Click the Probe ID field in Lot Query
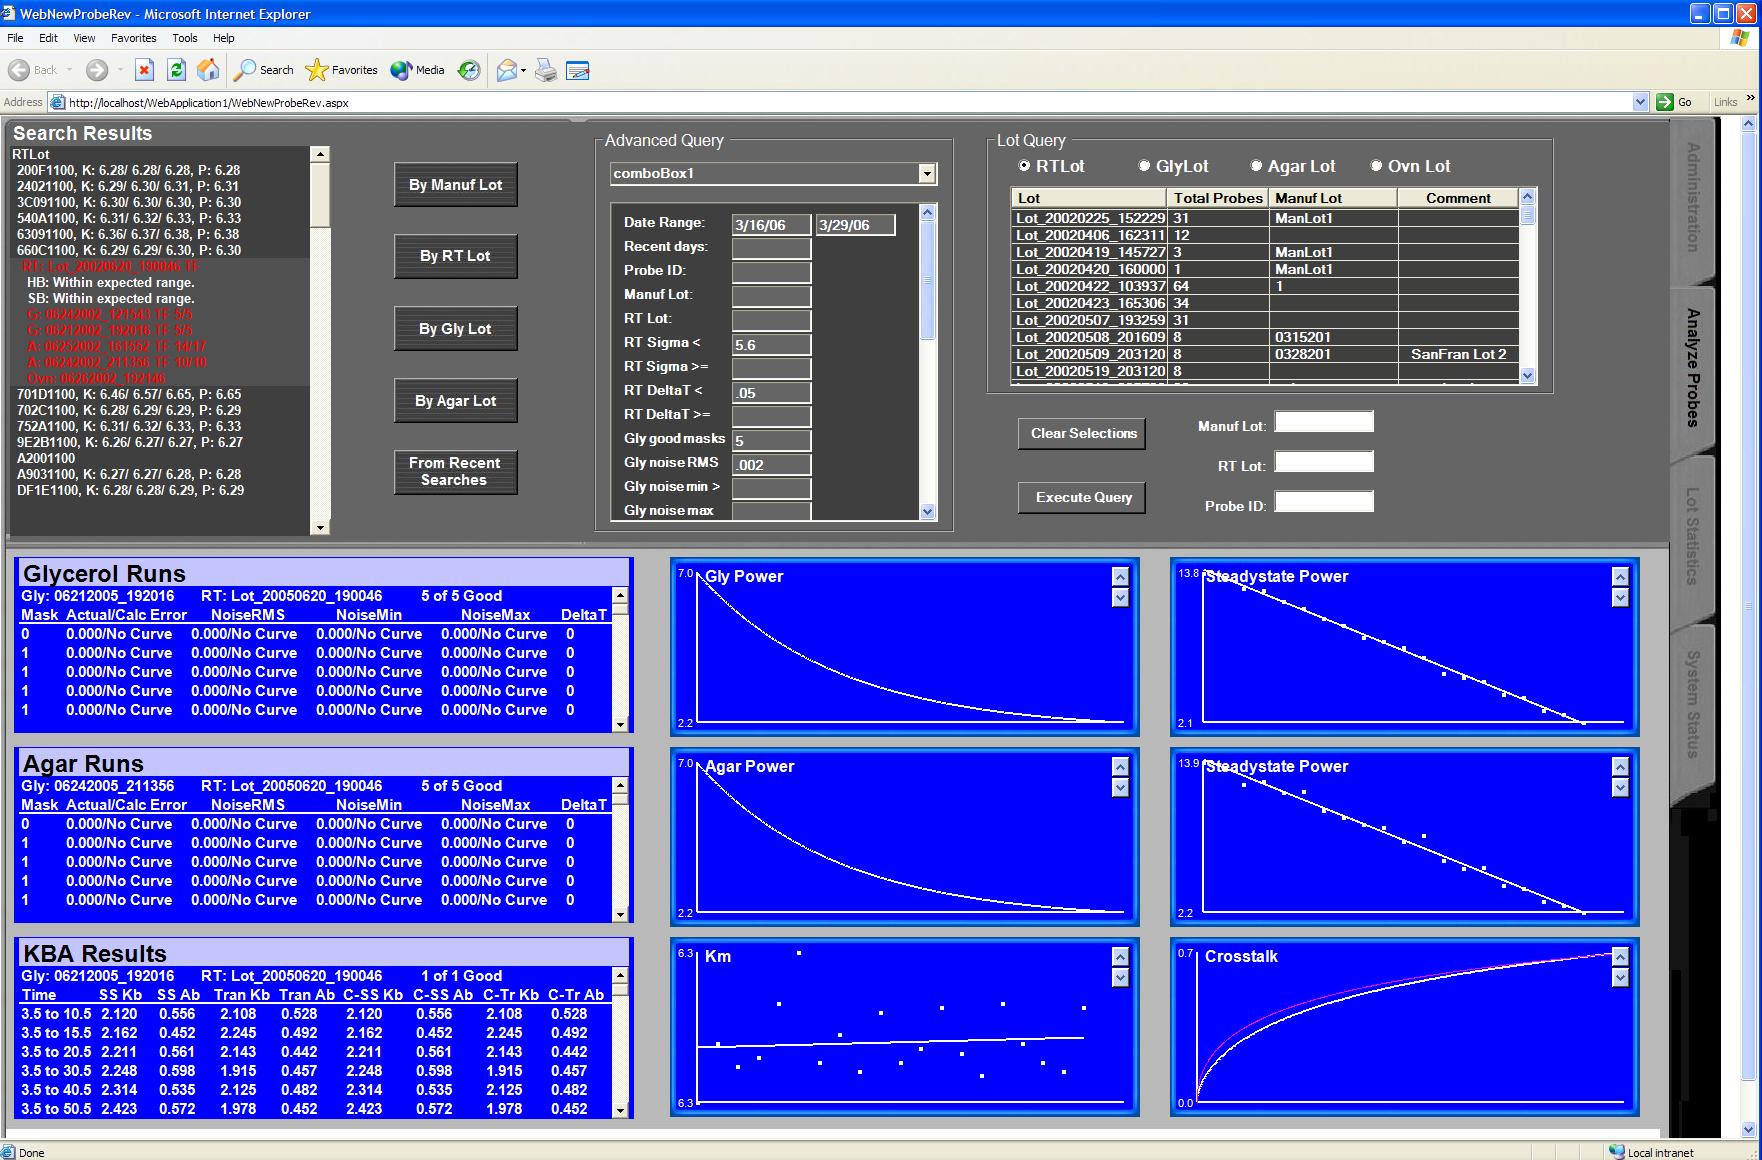Screen dimensions: 1762x1160 [1324, 502]
